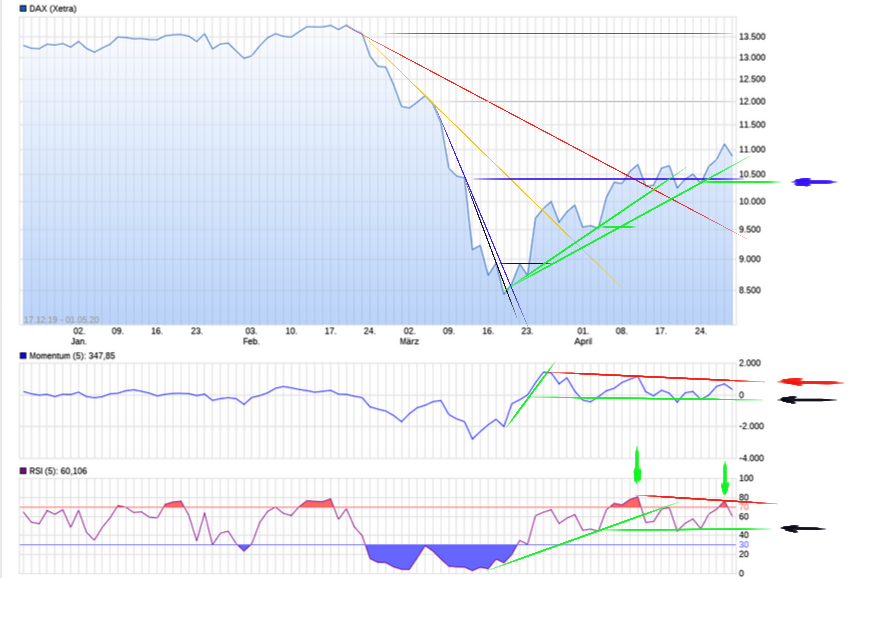Image resolution: width=896 pixels, height=640 pixels.
Task: Click the 12.000 price axis label
Action: coord(752,102)
